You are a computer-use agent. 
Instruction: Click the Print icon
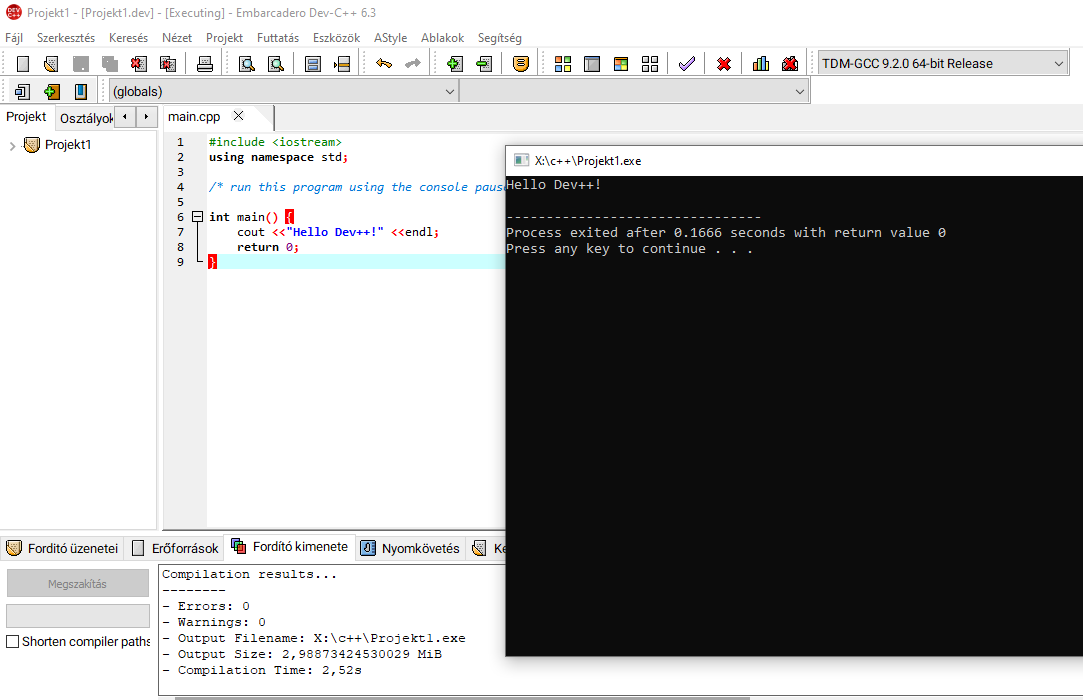pos(205,64)
